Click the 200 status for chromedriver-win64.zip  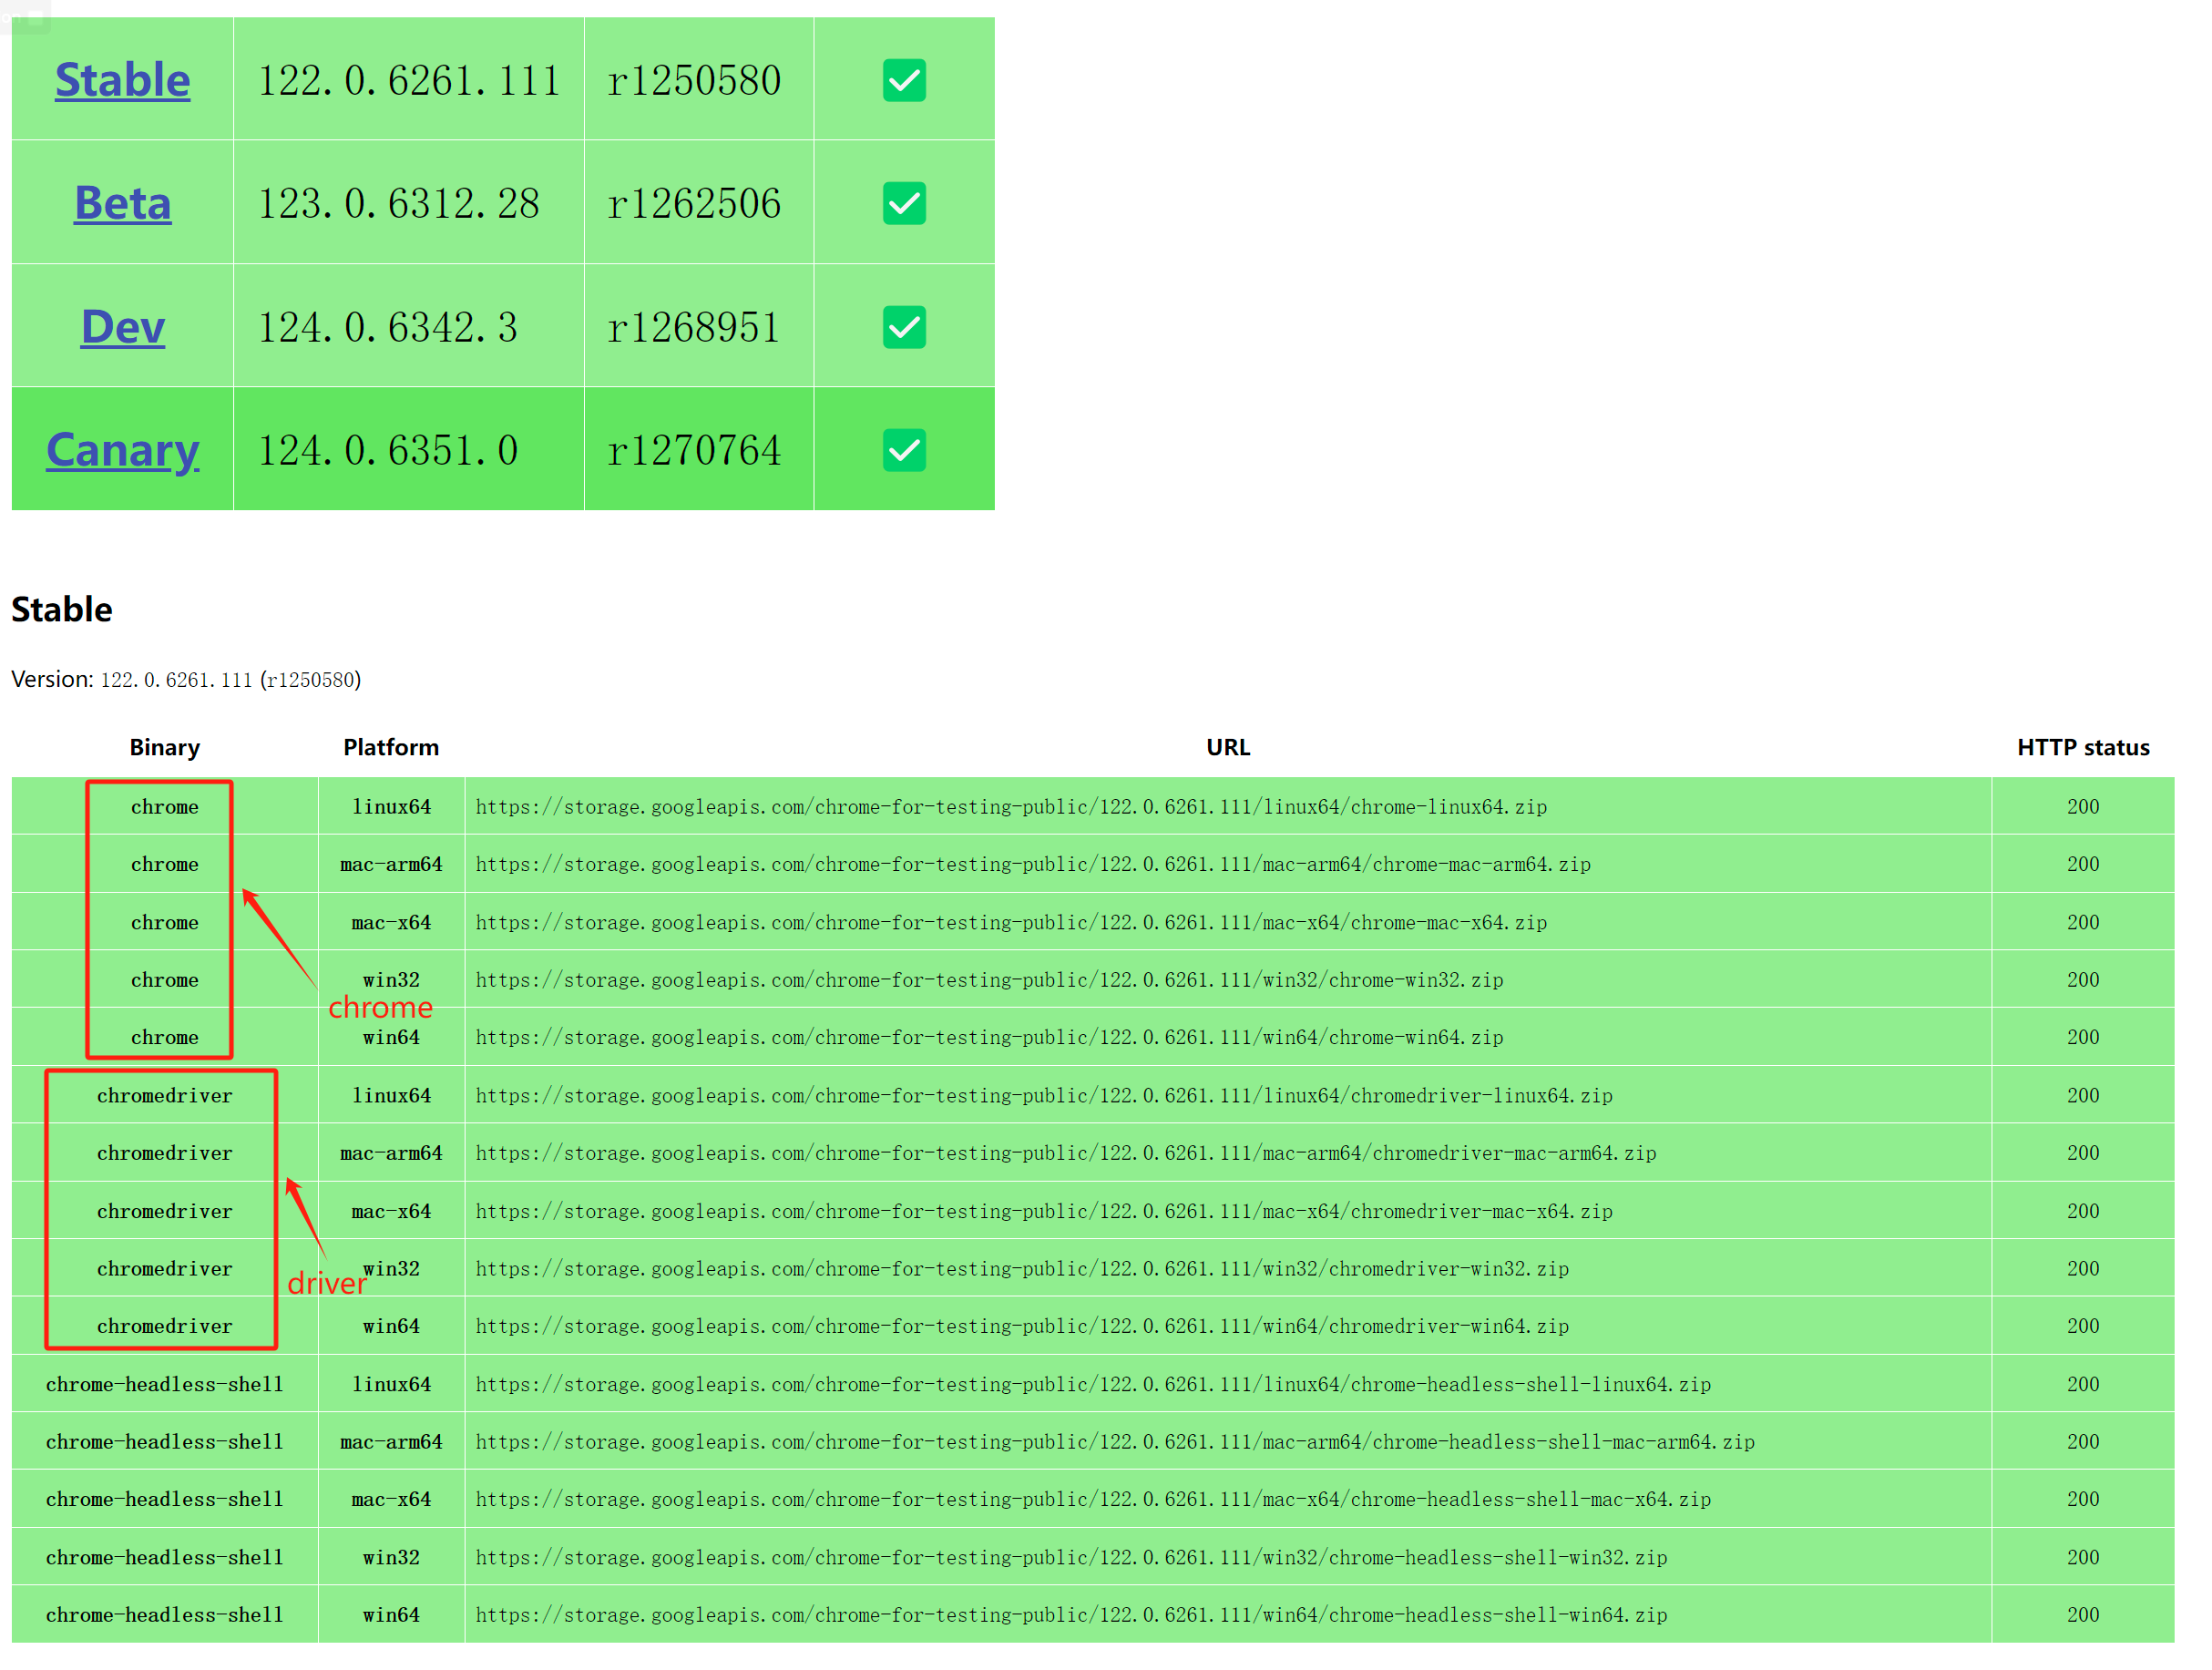(2083, 1326)
